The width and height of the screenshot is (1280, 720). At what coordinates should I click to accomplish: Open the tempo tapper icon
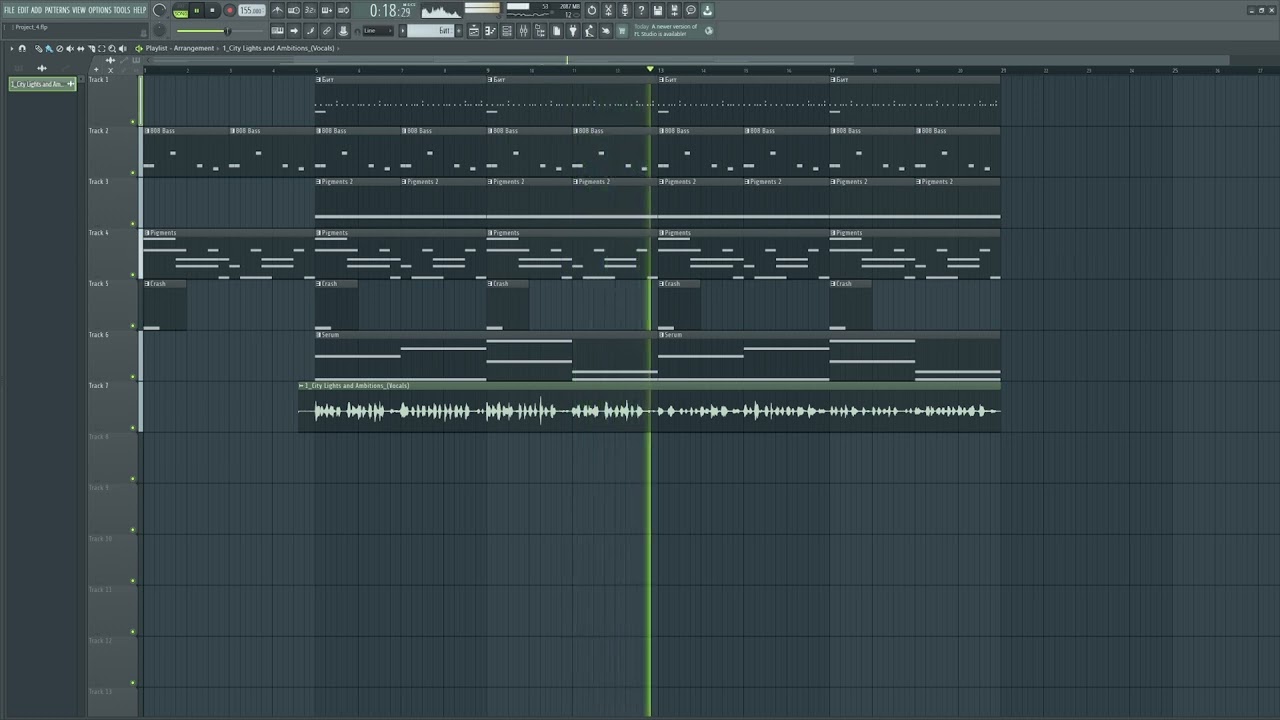(x=589, y=30)
